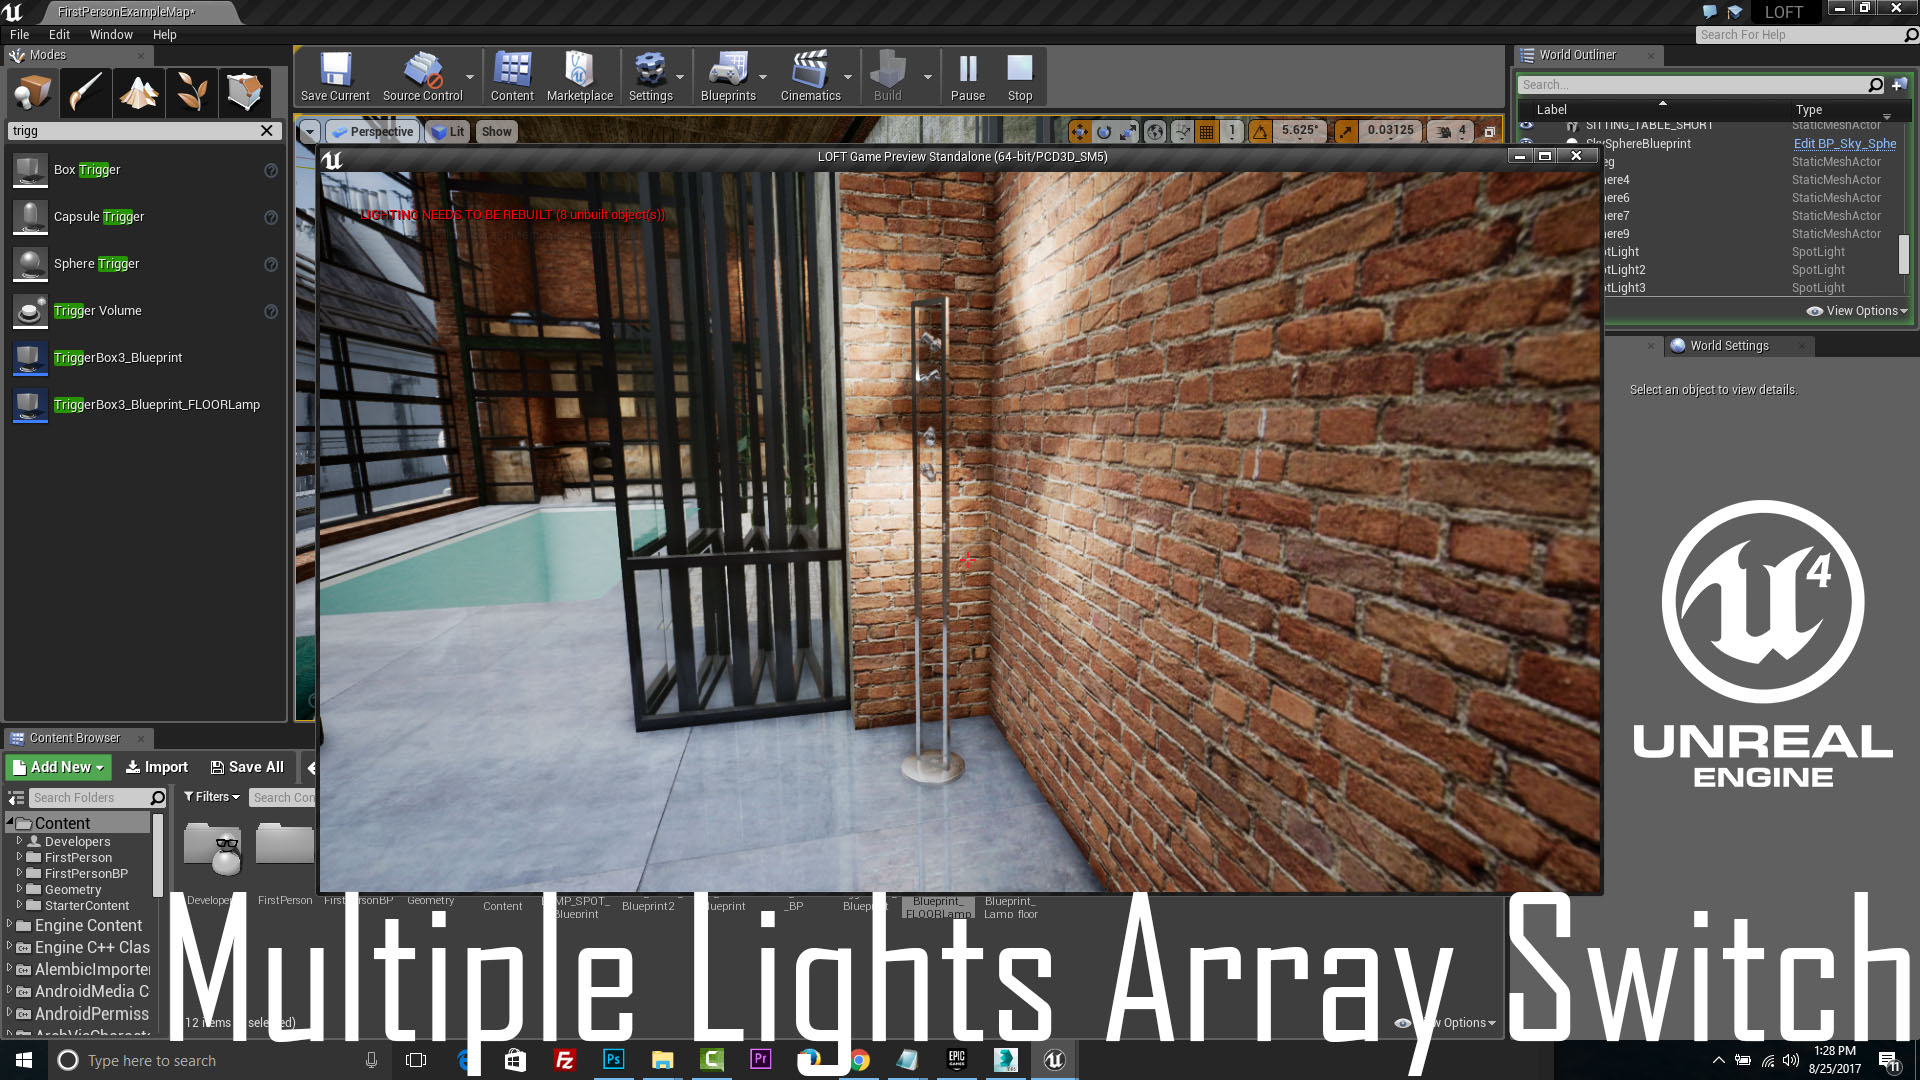Toggle scale snapping in viewport

click(x=1345, y=131)
